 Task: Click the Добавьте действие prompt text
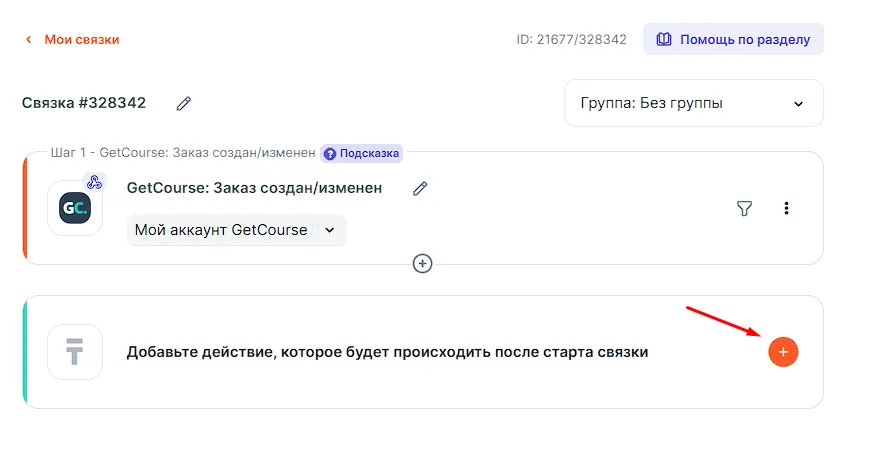pos(387,352)
